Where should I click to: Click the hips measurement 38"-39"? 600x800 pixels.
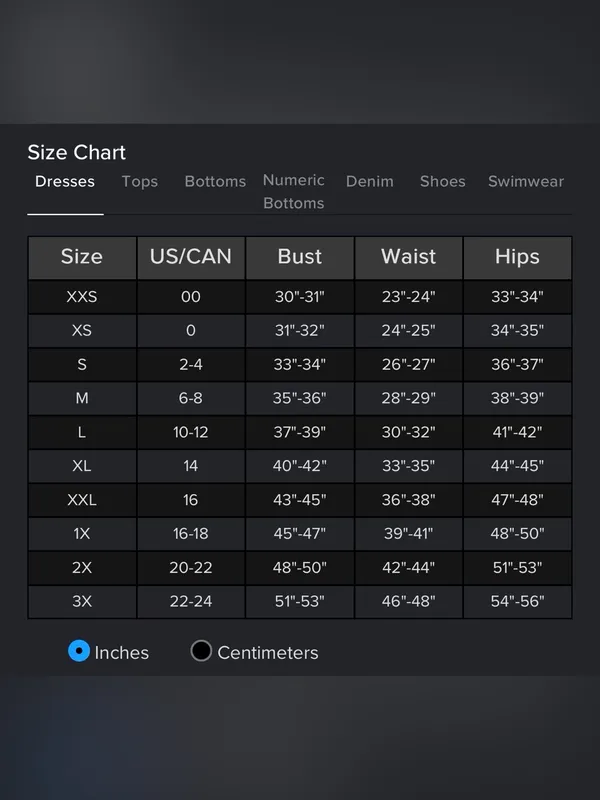click(517, 398)
